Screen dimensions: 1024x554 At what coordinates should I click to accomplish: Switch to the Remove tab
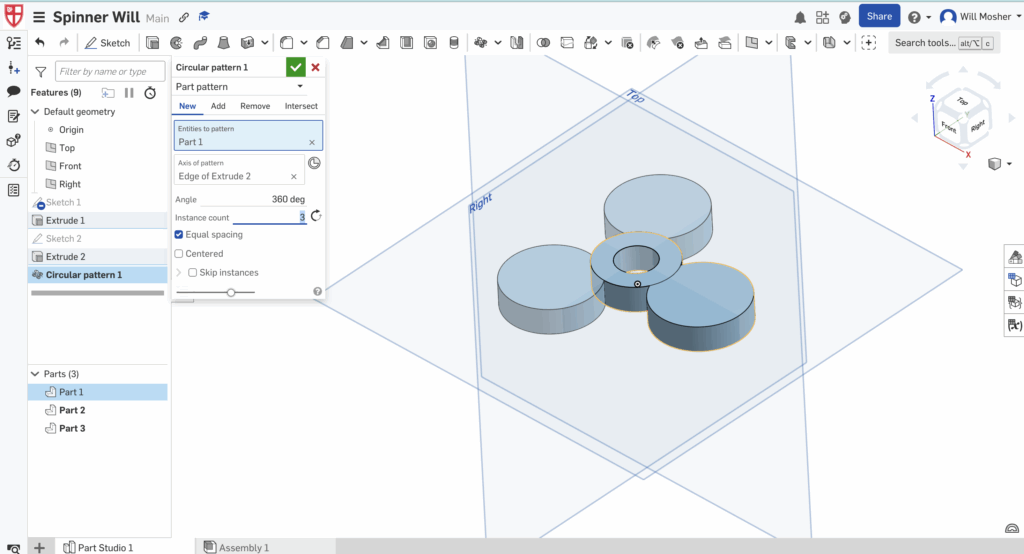[x=255, y=106]
